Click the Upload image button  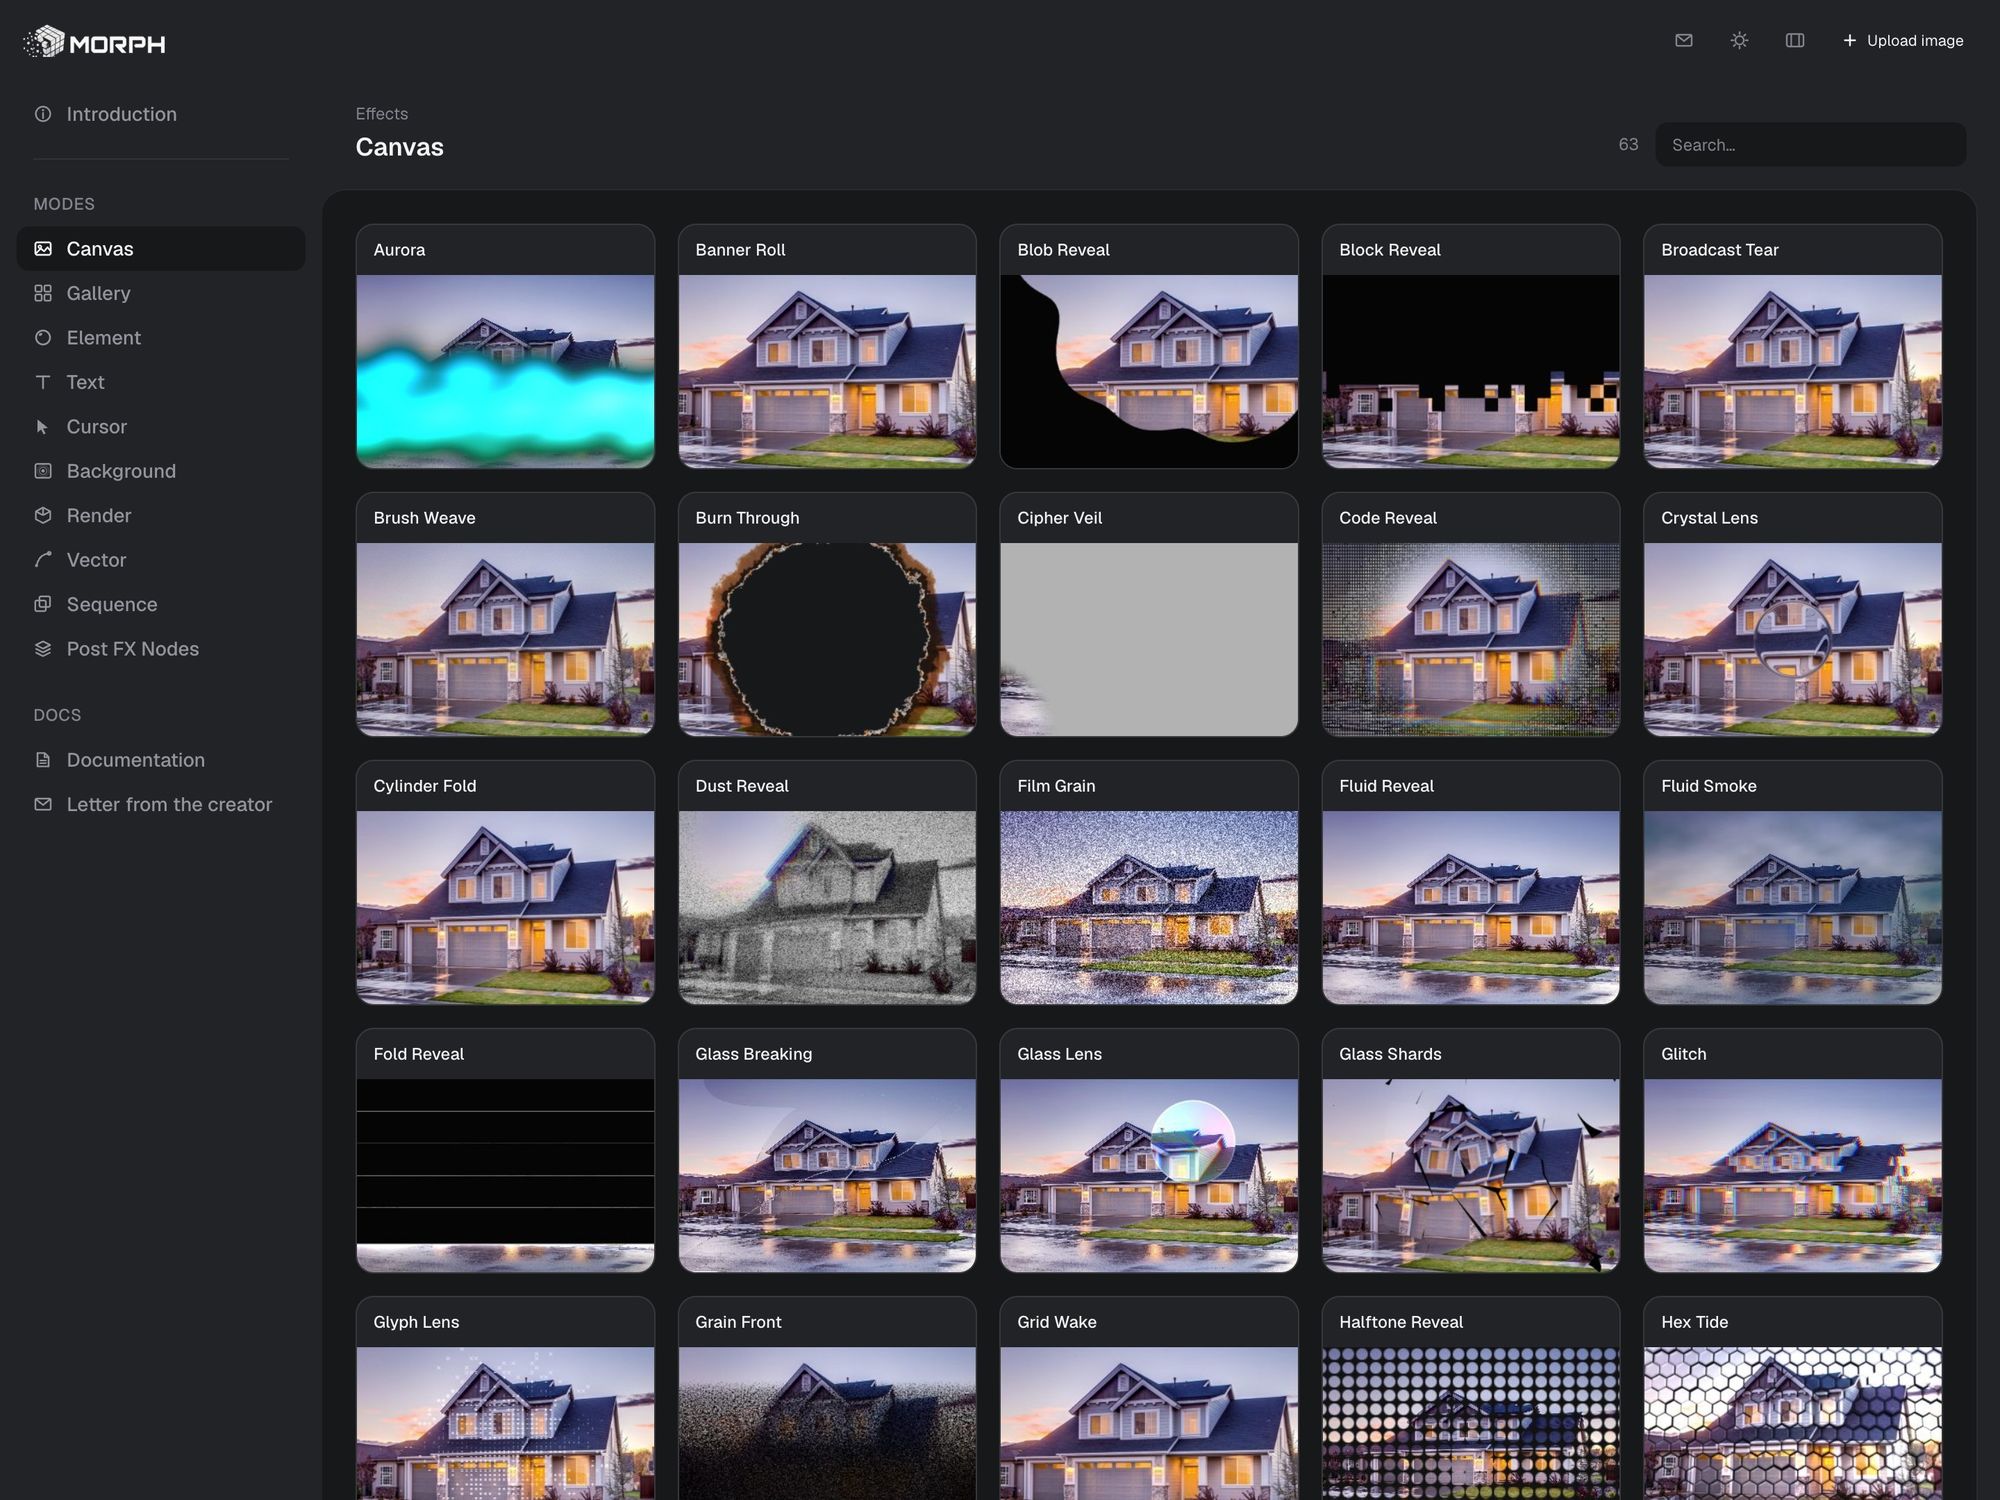pos(1902,40)
